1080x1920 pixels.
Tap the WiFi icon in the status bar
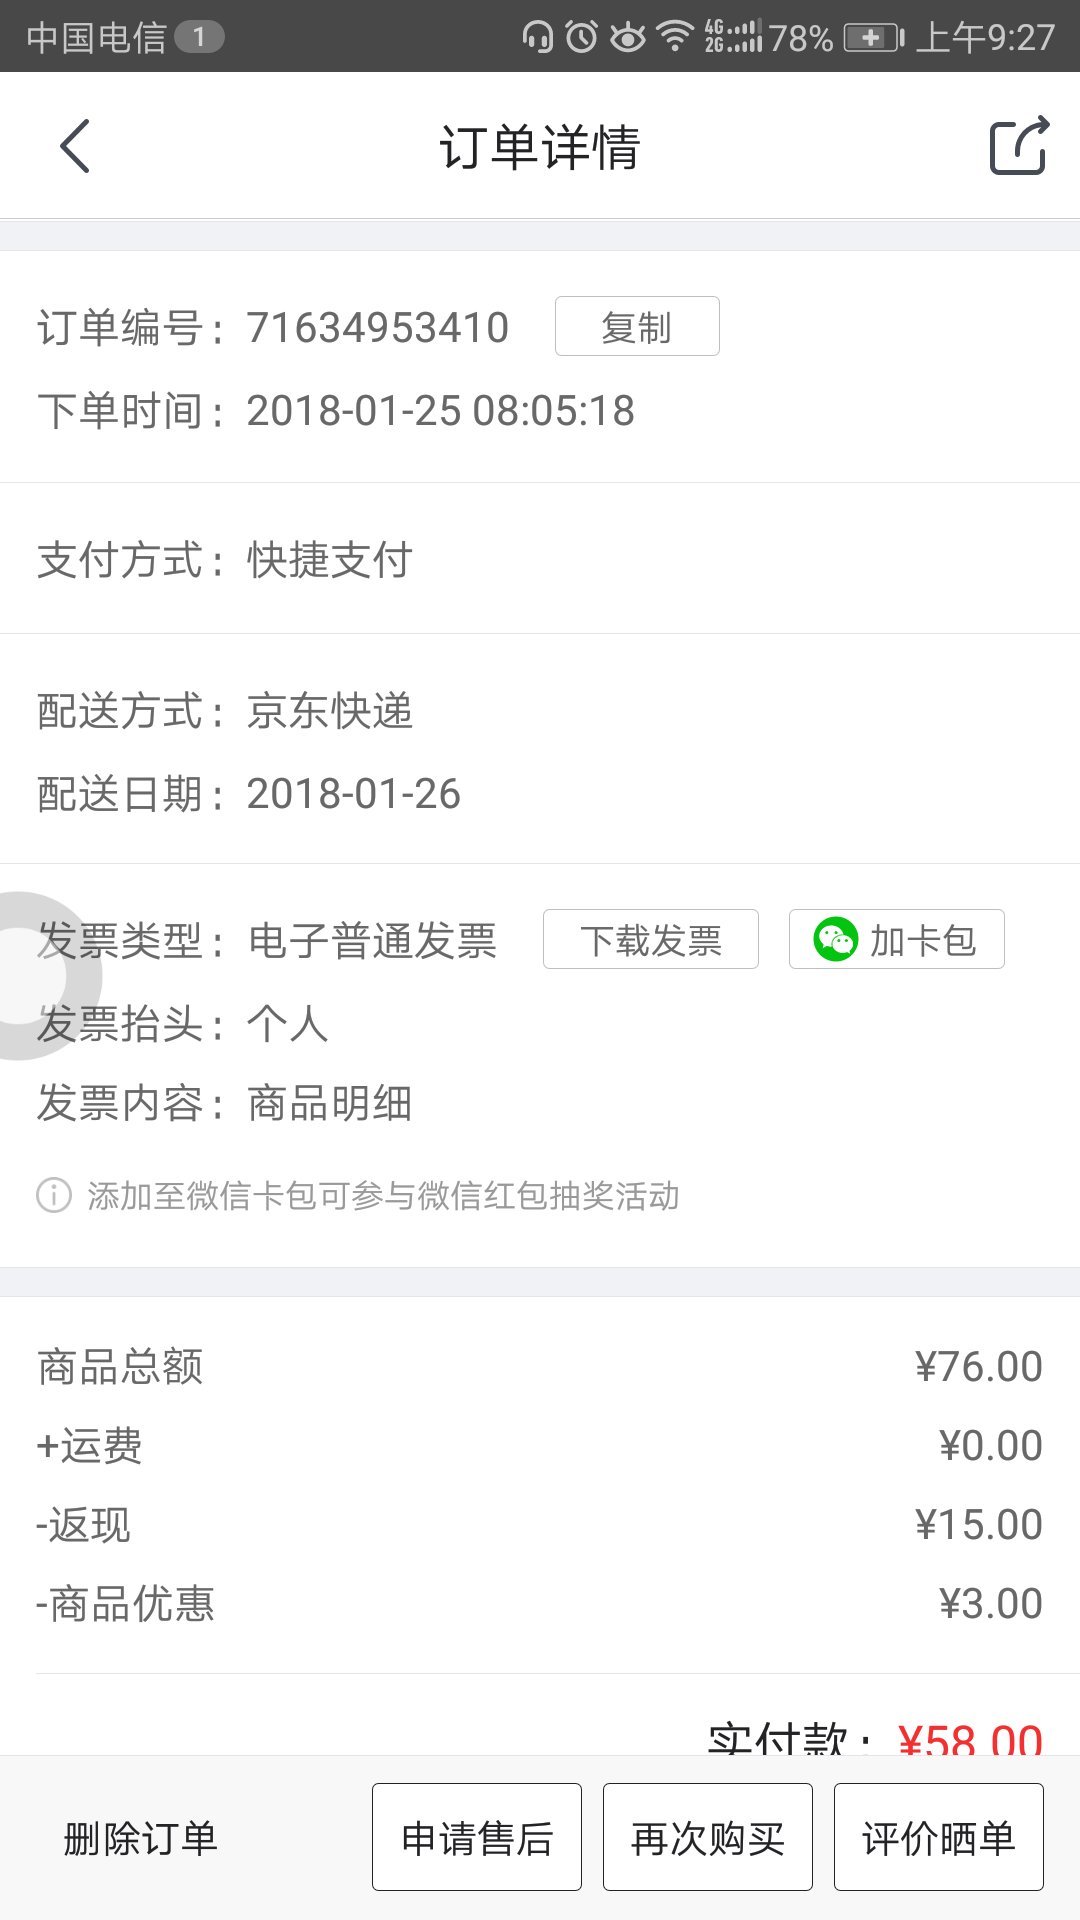click(676, 37)
